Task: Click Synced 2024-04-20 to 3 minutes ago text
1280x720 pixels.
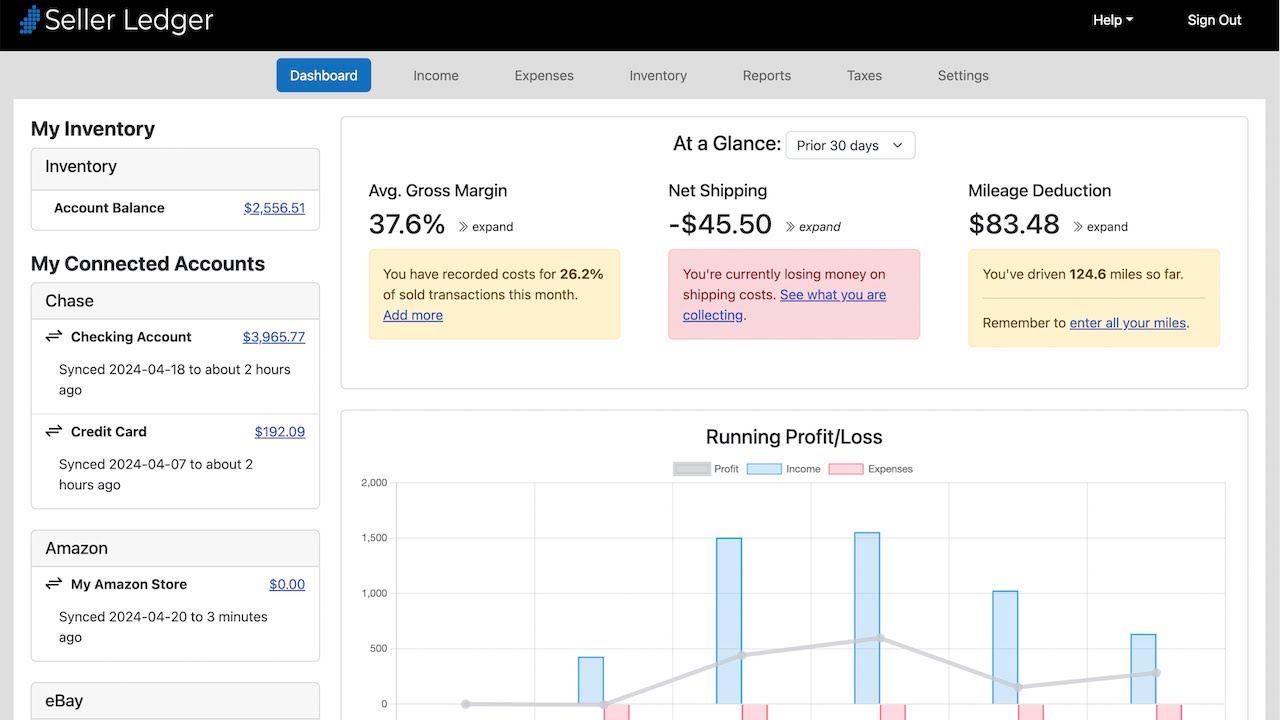Action: 163,627
